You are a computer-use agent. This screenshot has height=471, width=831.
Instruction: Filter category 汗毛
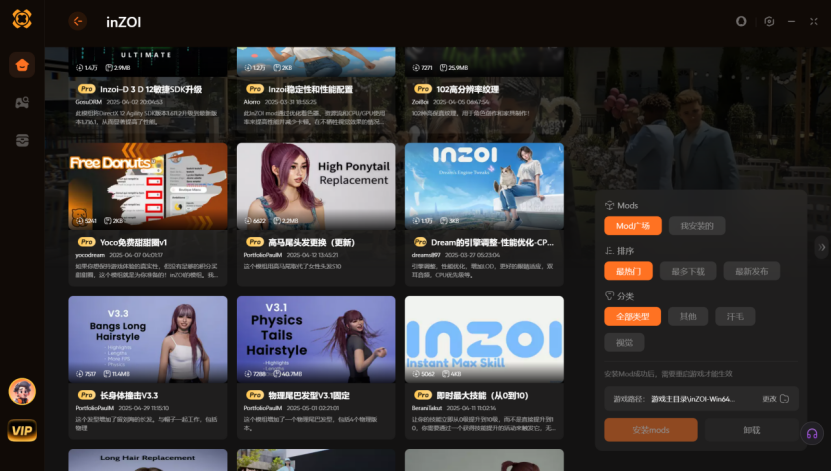click(x=735, y=316)
